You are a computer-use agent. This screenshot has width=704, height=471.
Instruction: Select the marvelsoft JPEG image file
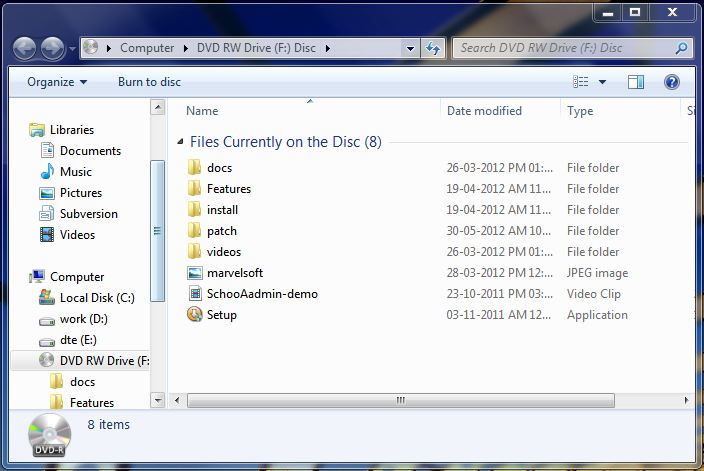point(235,273)
